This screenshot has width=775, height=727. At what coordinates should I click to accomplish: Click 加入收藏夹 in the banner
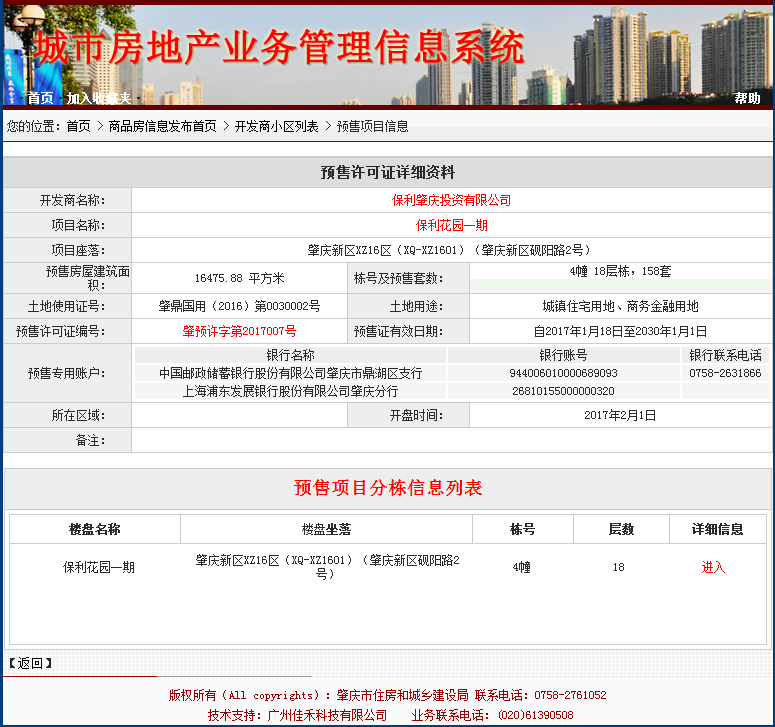pos(98,98)
